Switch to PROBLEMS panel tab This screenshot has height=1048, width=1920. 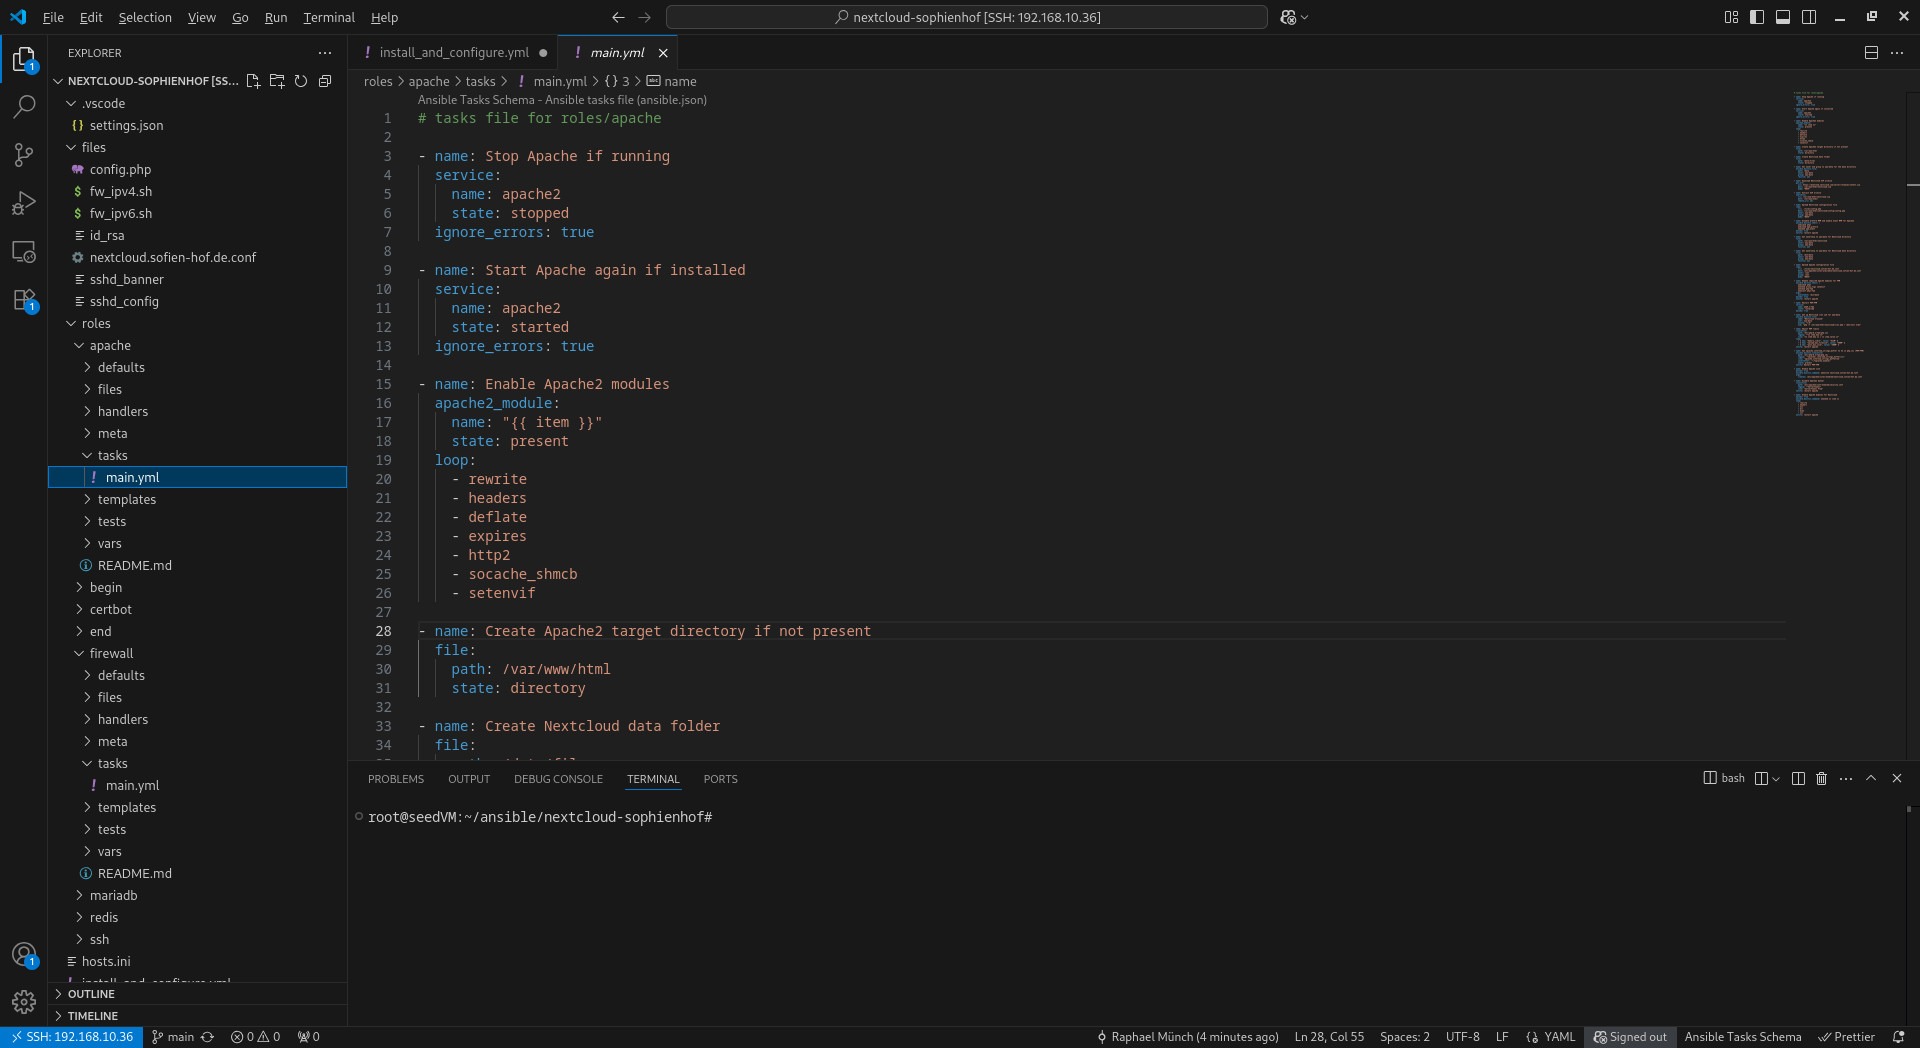[396, 779]
